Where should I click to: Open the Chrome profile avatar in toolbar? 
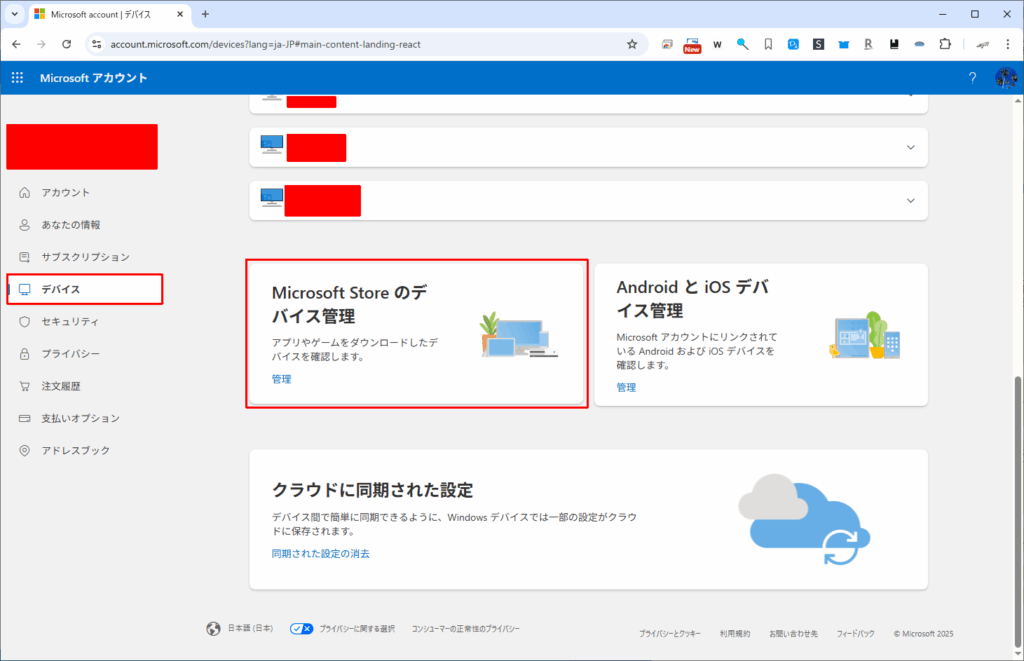(x=982, y=44)
